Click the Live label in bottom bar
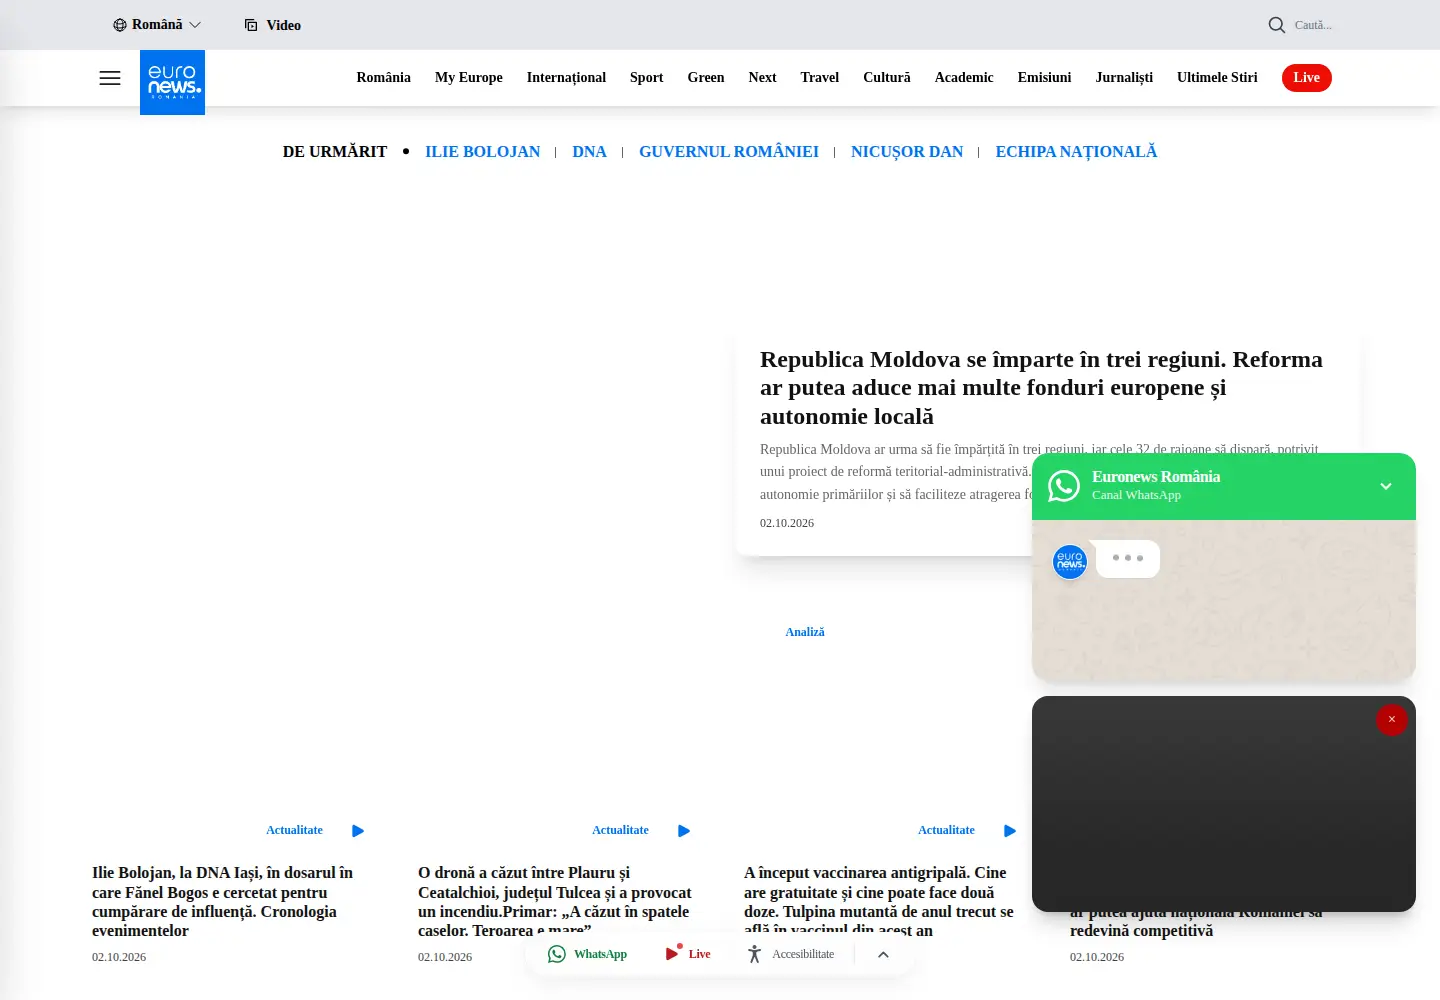 pos(700,954)
